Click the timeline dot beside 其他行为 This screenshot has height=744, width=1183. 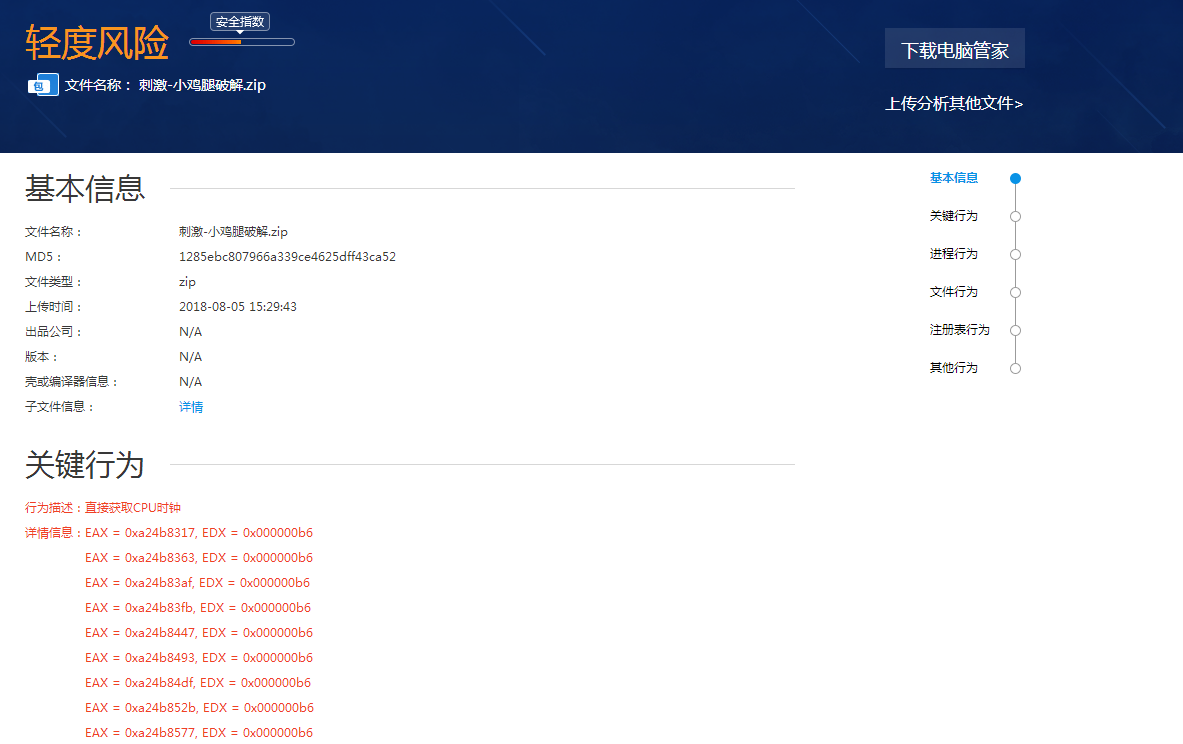pos(1015,368)
